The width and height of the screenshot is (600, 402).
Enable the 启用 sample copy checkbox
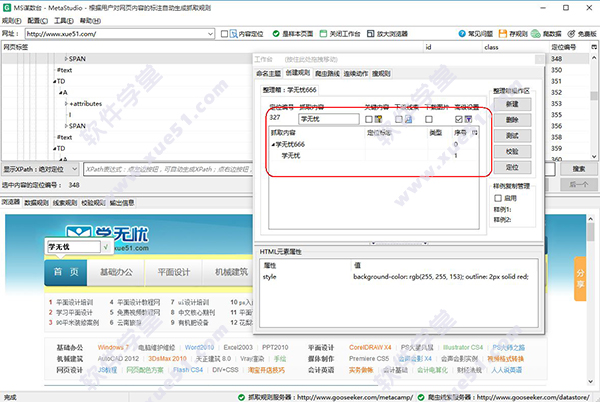coord(498,198)
